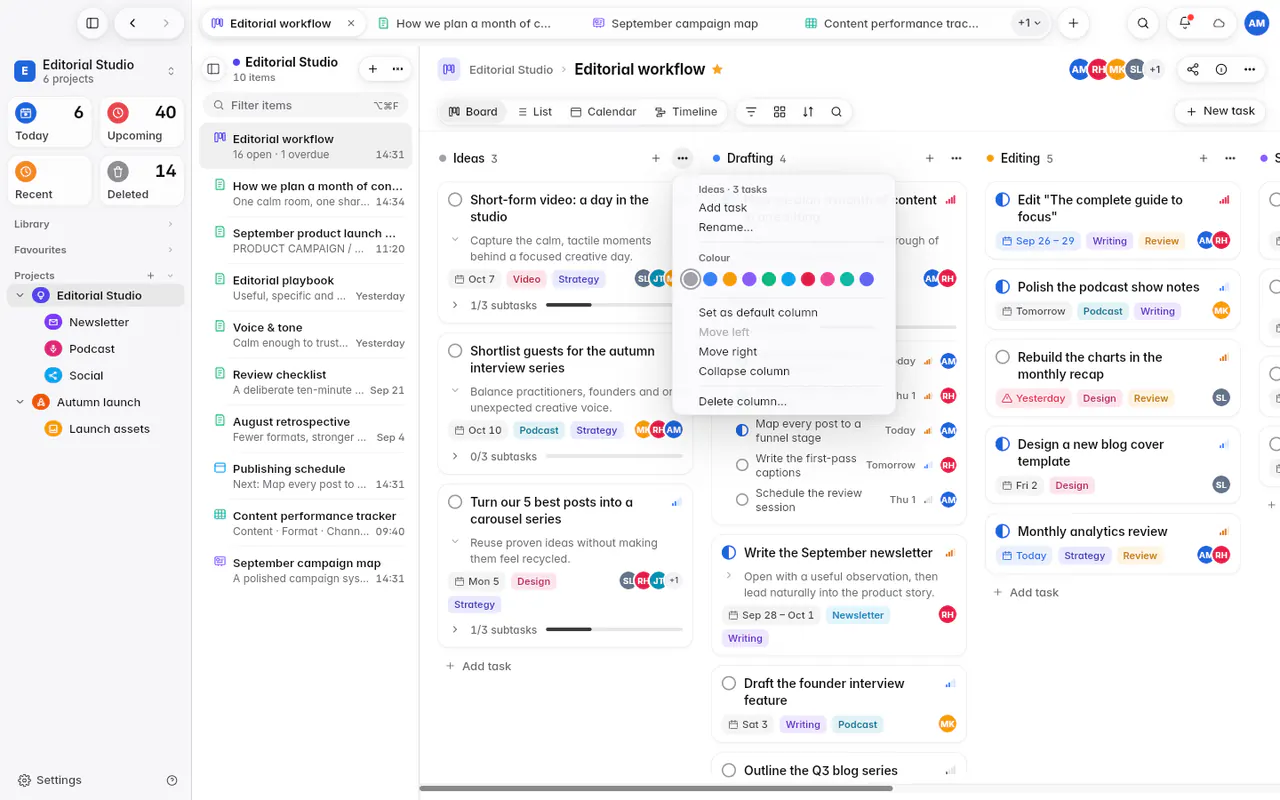The image size is (1280, 800).
Task: Mark "Shortlist guests for the autumn" task complete
Action: [455, 351]
